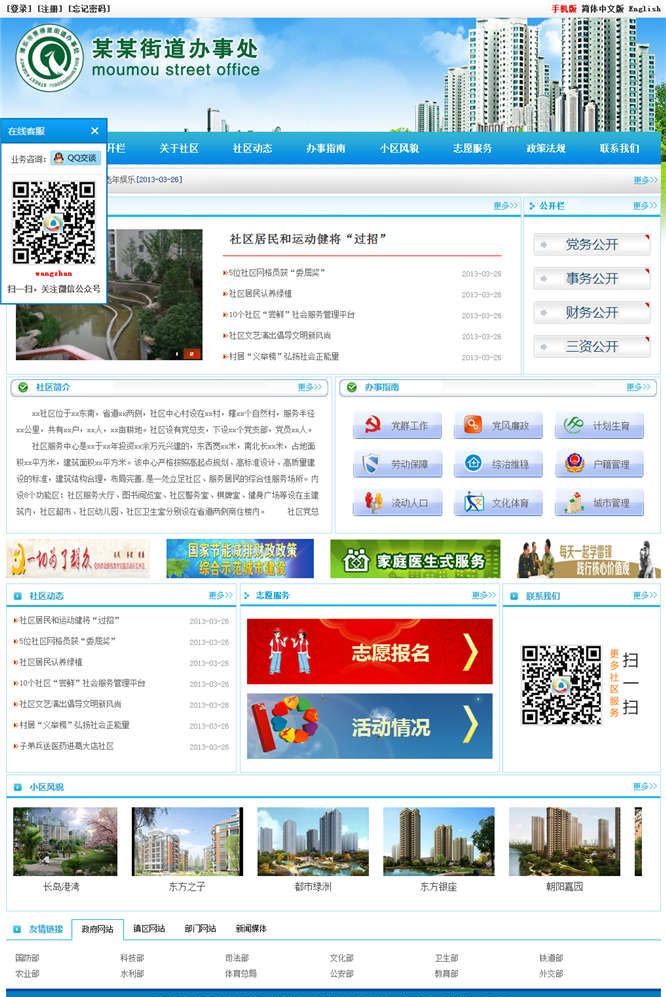Screen dimensions: 666x997
Task: Click the 综治维稳 house icon
Action: [x=472, y=465]
